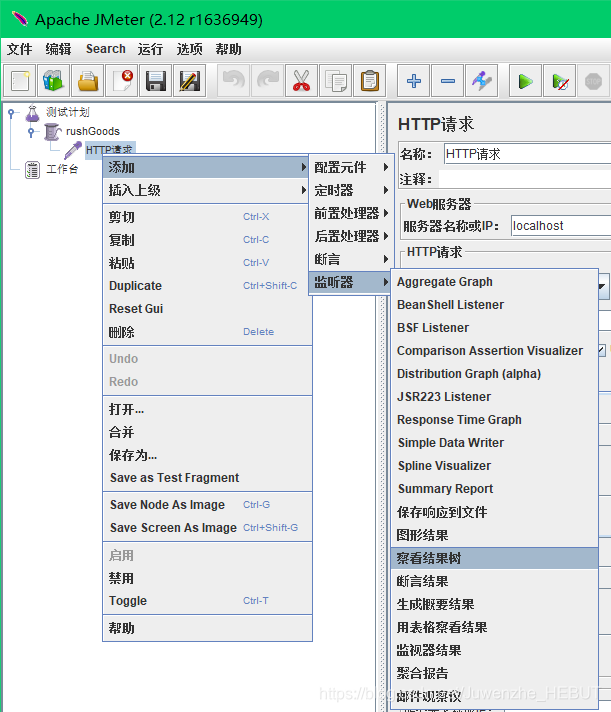Screen dimensions: 611x712
Task: Select the 工作台 tree item
Action: coord(62,170)
